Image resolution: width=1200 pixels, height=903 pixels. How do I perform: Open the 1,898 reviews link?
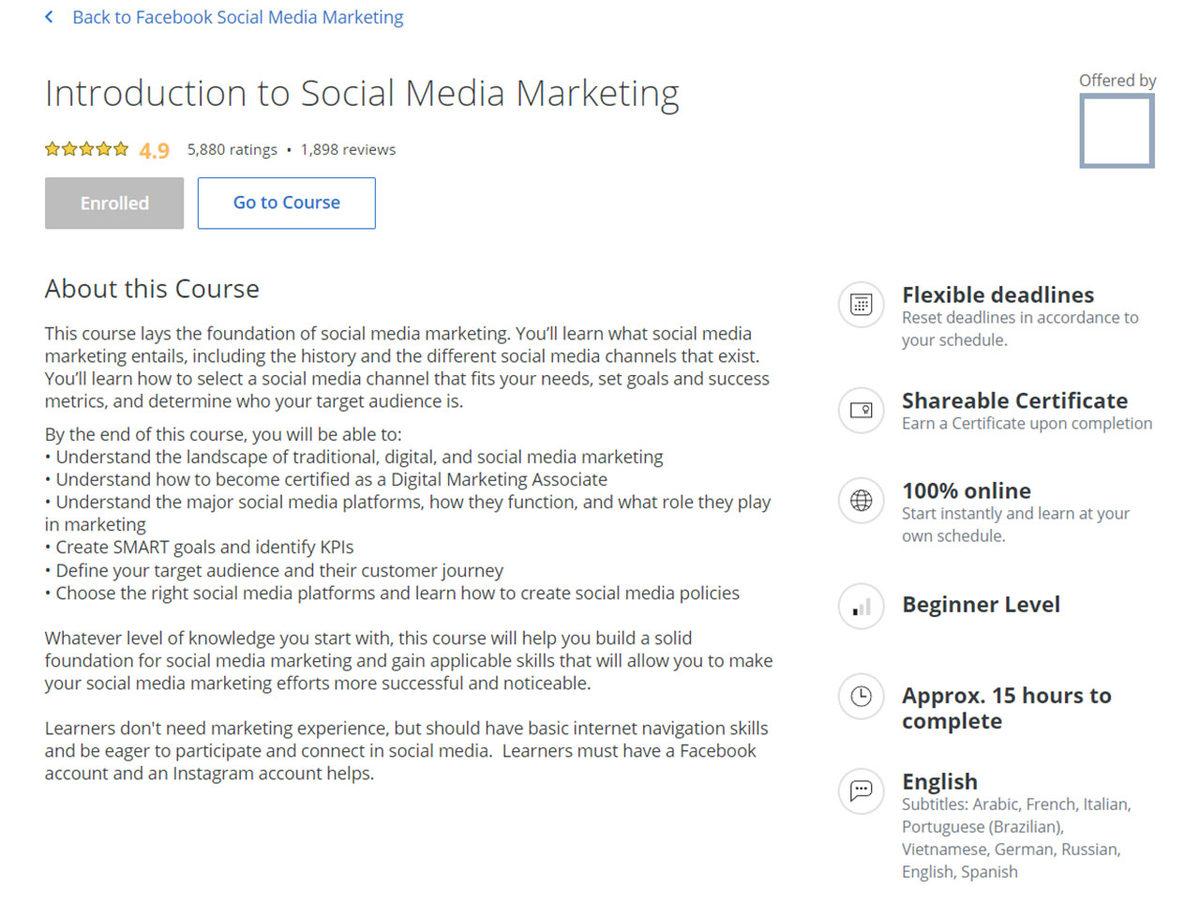coord(348,150)
